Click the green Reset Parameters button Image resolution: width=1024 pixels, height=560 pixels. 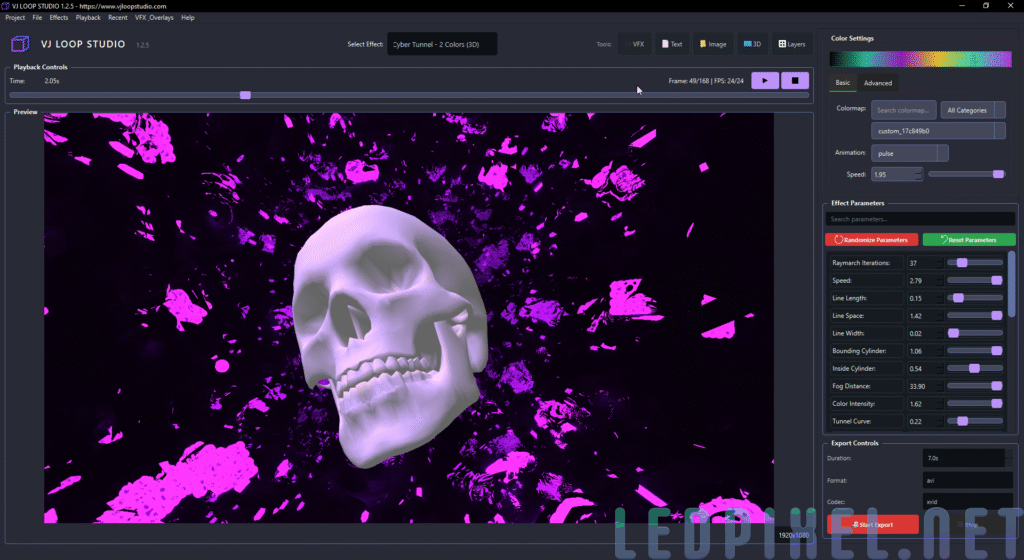pyautogui.click(x=968, y=240)
